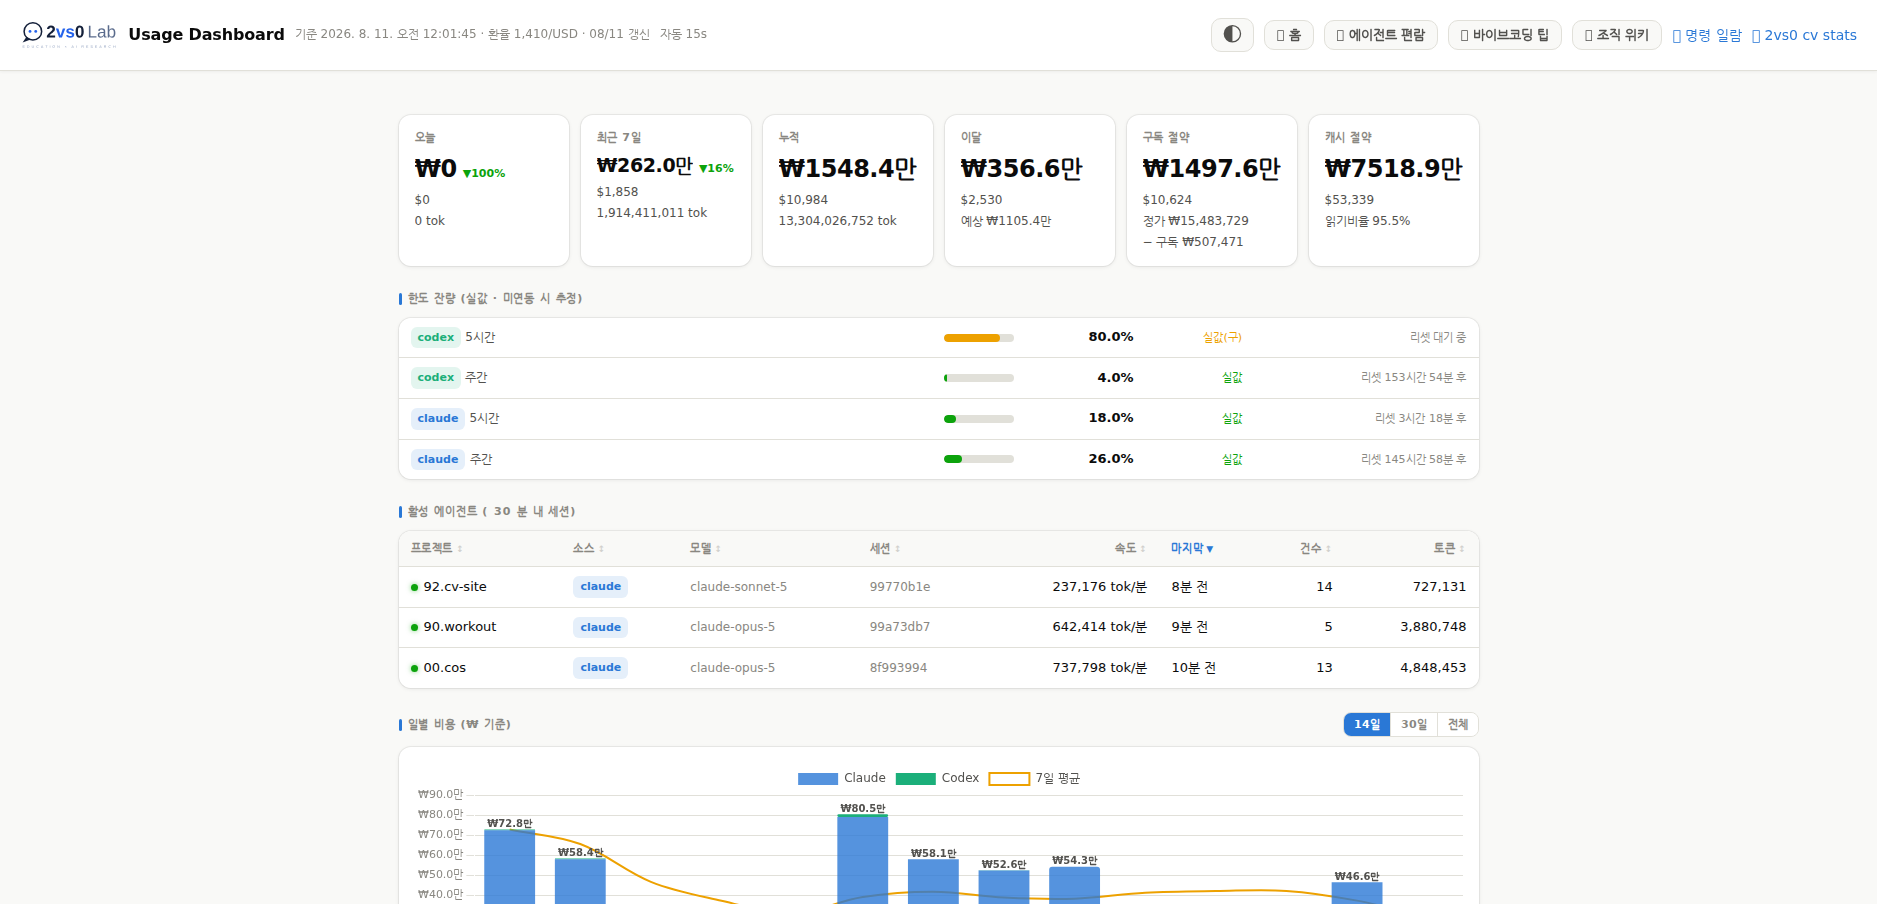Viewport: 1877px width, 904px height.
Task: Click the codex badge in 5시간 row
Action: (435, 338)
